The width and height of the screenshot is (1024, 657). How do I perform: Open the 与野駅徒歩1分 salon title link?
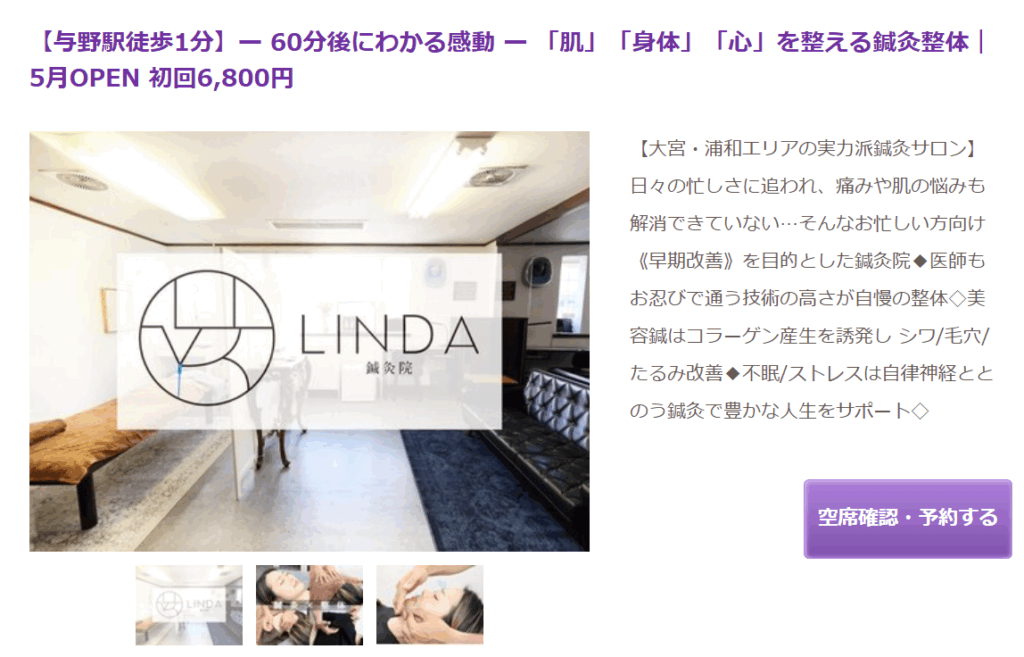pyautogui.click(x=508, y=59)
